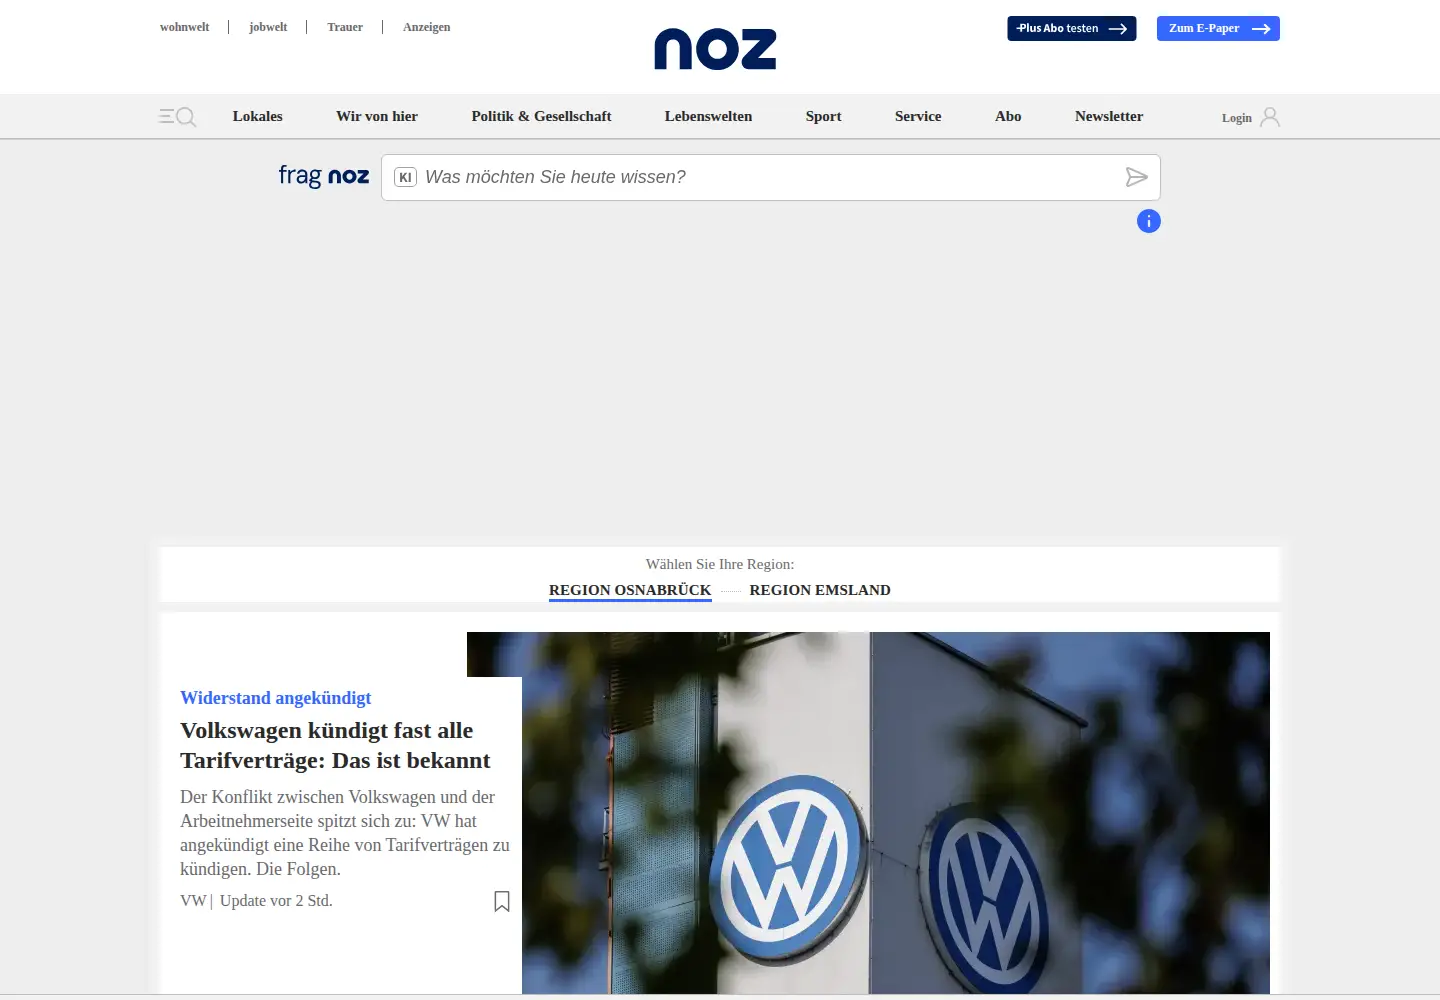Image resolution: width=1440 pixels, height=1000 pixels.
Task: Open Politik & Gesellschaft section
Action: coord(541,116)
